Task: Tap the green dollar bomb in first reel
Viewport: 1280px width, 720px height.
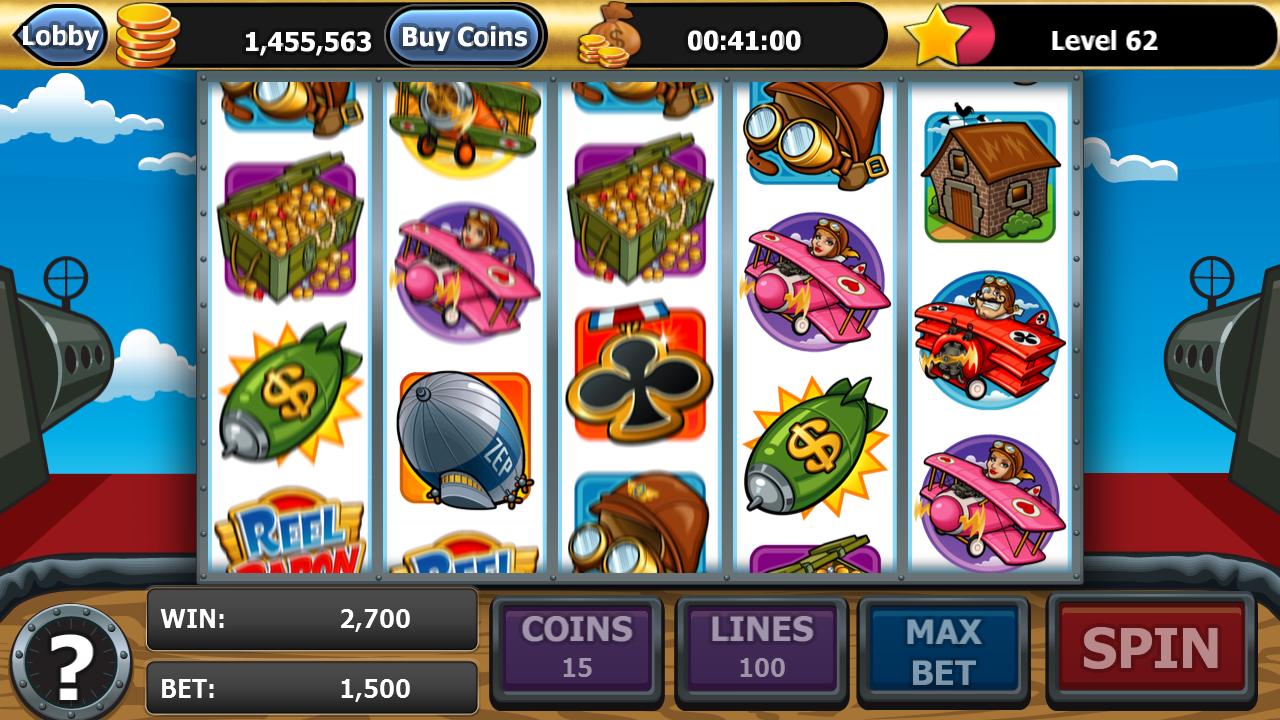Action: click(289, 393)
